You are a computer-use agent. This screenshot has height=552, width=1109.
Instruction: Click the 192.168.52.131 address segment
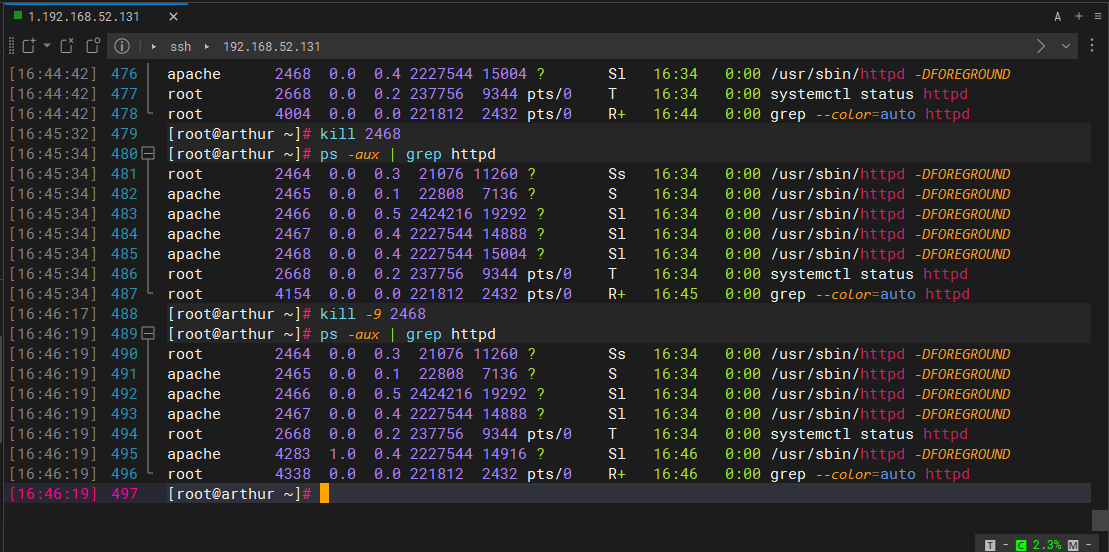[272, 47]
